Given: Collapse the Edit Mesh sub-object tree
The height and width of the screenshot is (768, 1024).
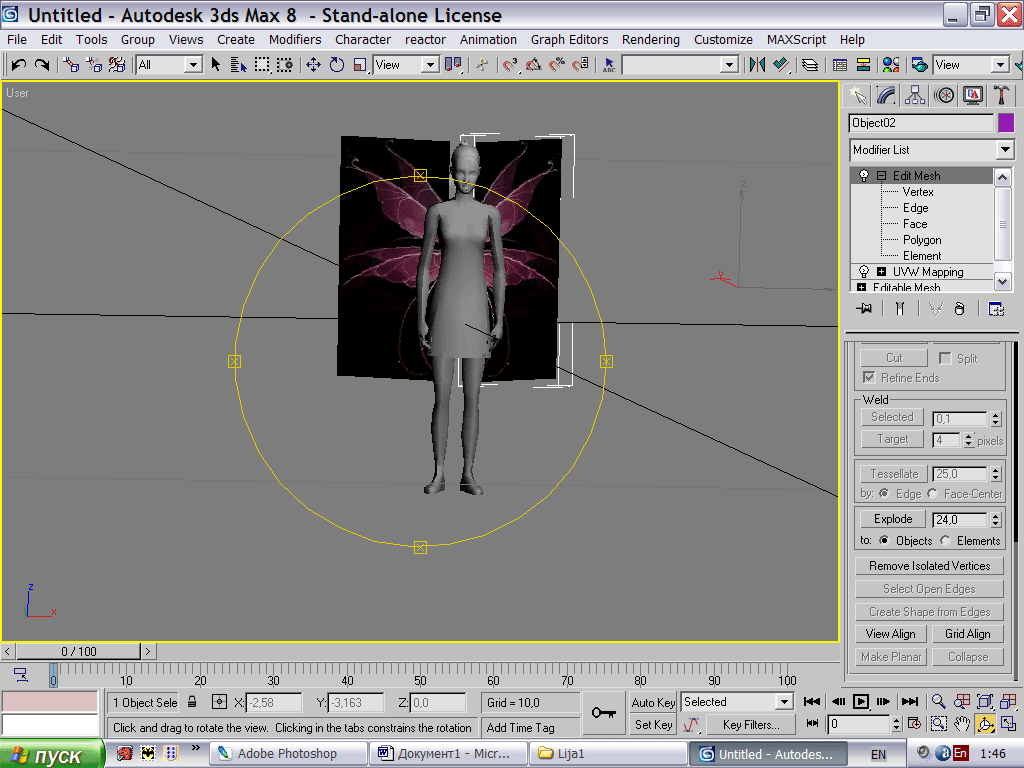Looking at the screenshot, I should click(x=881, y=176).
